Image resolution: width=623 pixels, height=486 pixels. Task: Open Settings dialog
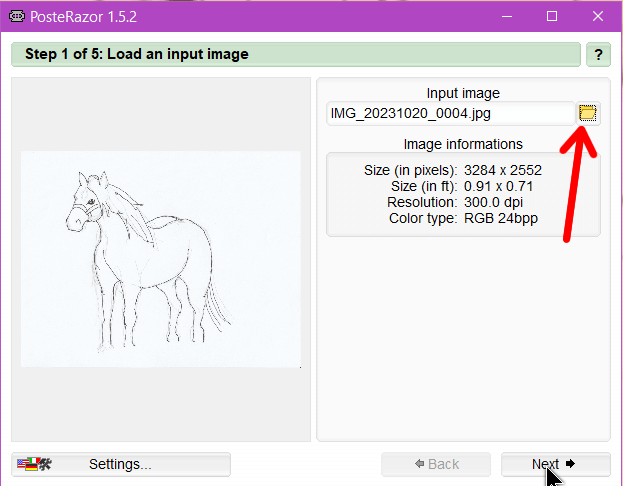click(x=121, y=464)
